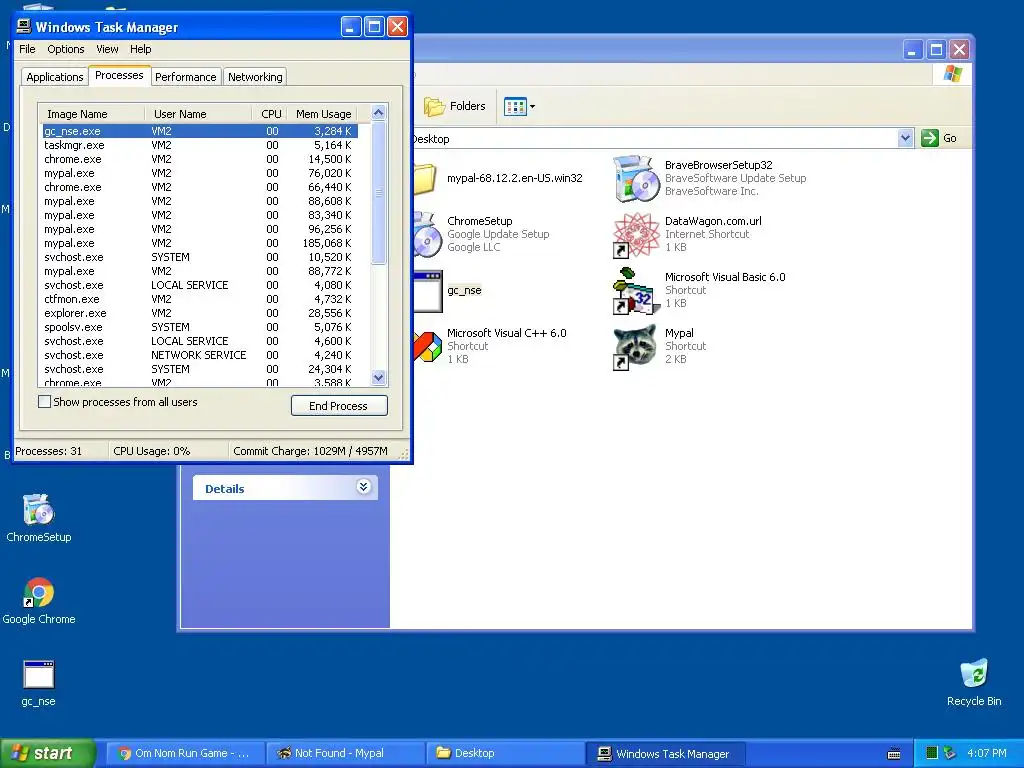
Task: Enable Show processes from all users
Action: tap(44, 402)
